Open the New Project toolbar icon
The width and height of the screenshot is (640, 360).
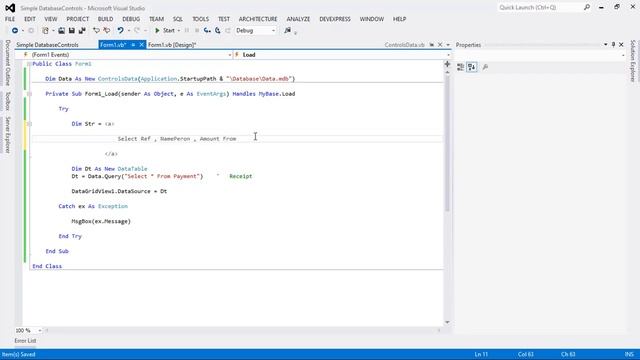coord(45,31)
